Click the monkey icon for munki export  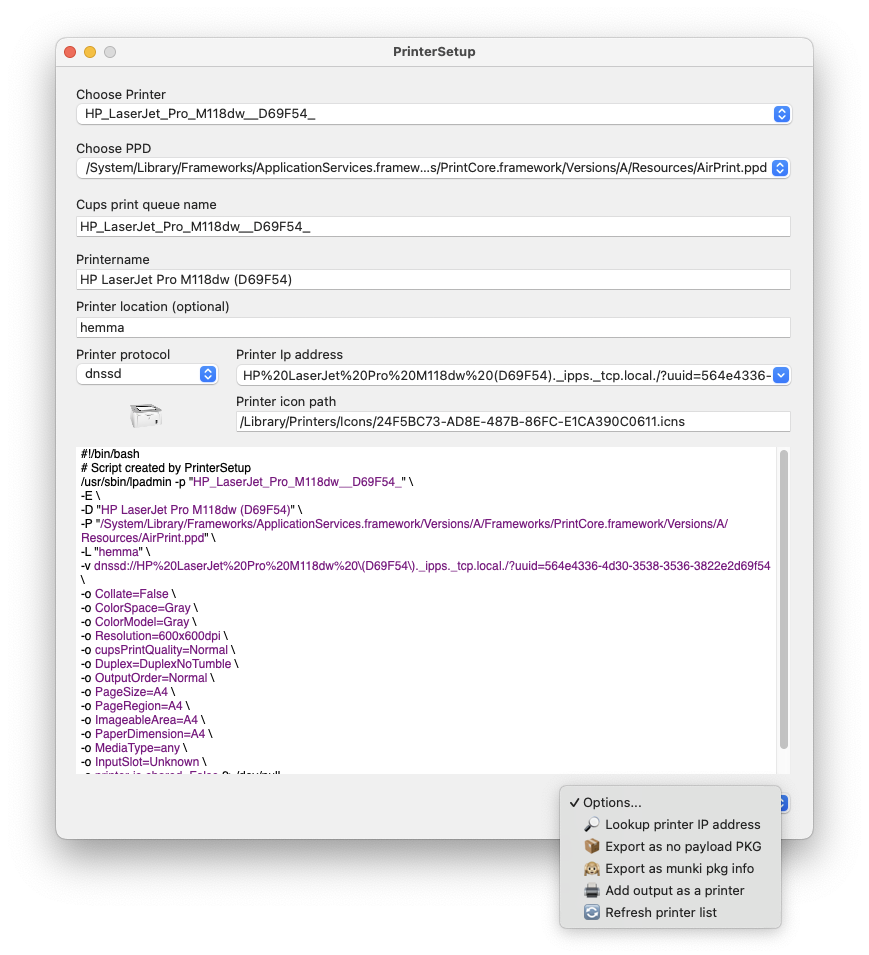591,869
